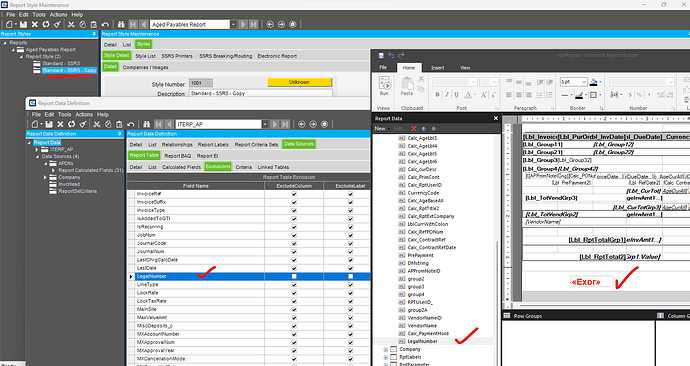This screenshot has height=366, width=690.
Task: Select Standard - SSRS tree item
Action: click(61, 63)
